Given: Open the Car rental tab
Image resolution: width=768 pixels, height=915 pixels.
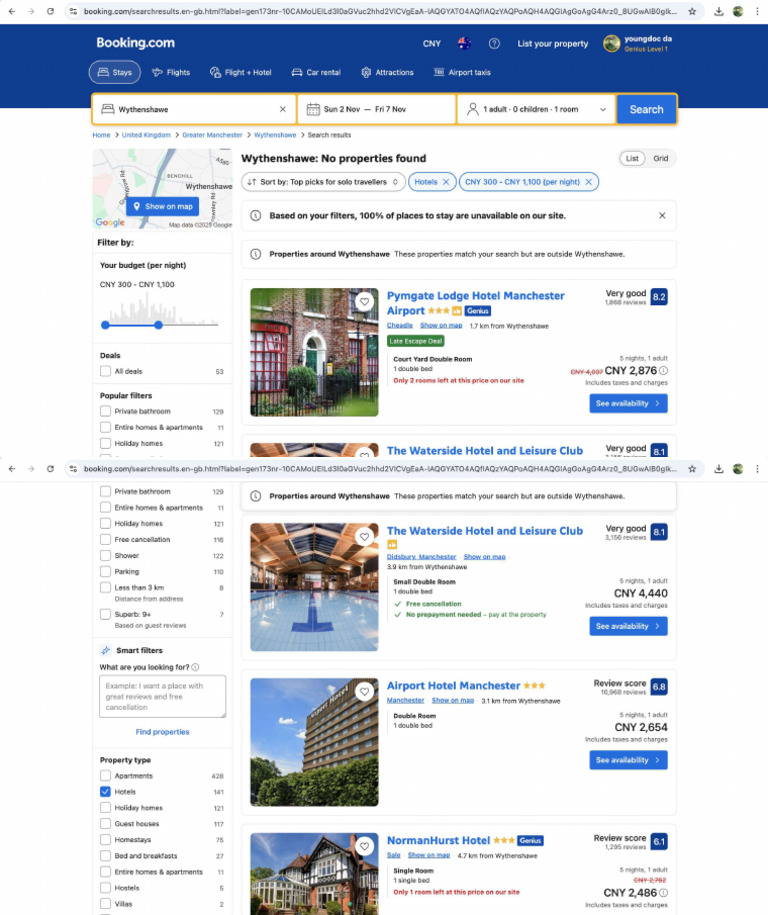Looking at the screenshot, I should (316, 72).
